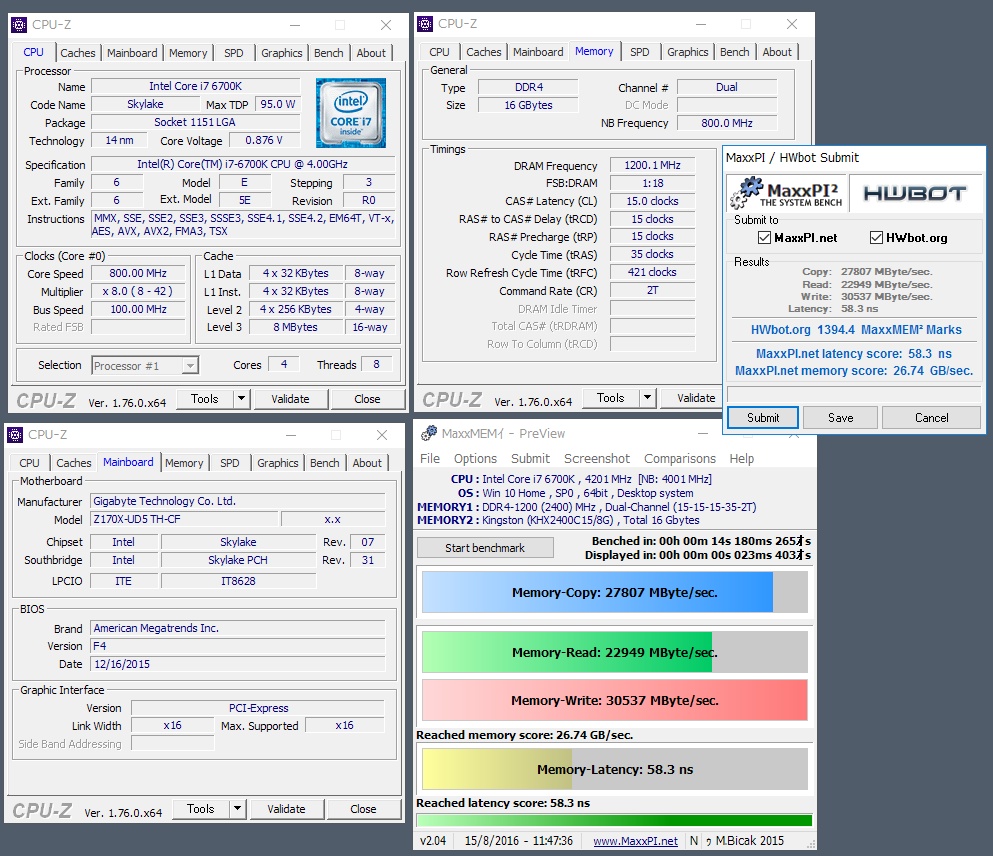Click the Multiplier value x 8.0 ( 8 - 42 )
This screenshot has height=856, width=993.
click(x=138, y=292)
